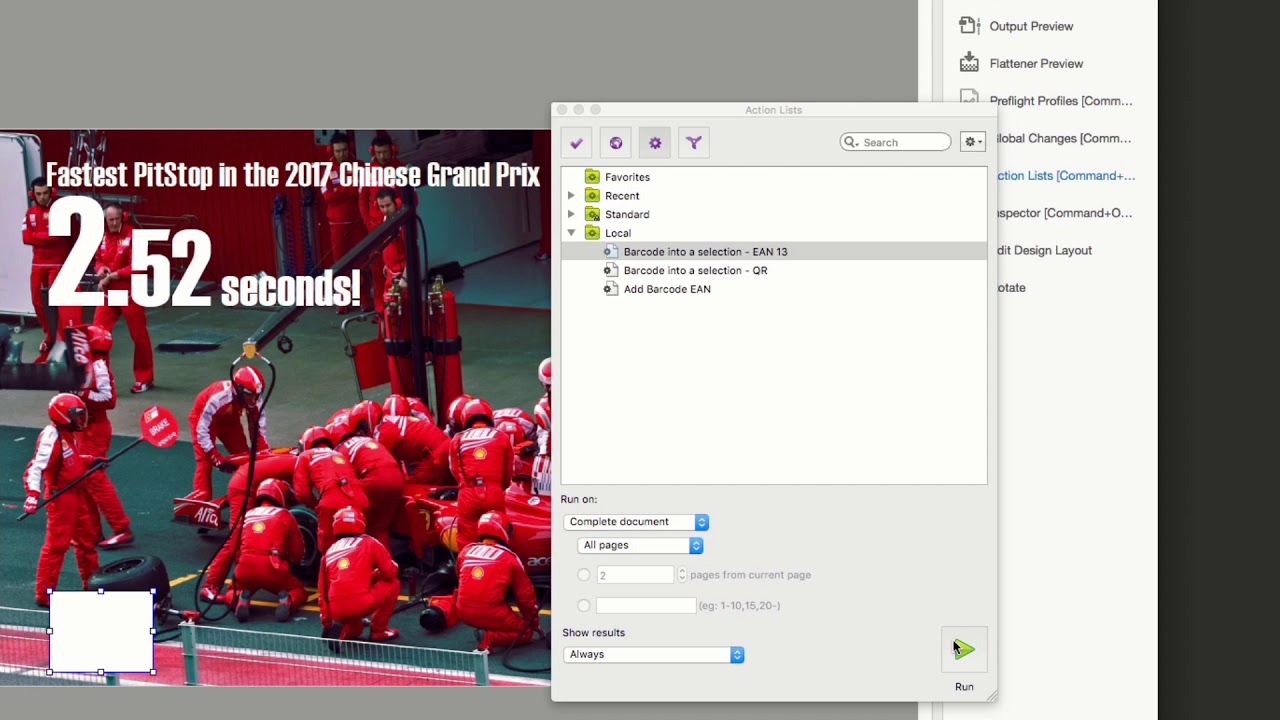Open the Complete document dropdown
Image resolution: width=1280 pixels, height=720 pixels.
pyautogui.click(x=636, y=522)
